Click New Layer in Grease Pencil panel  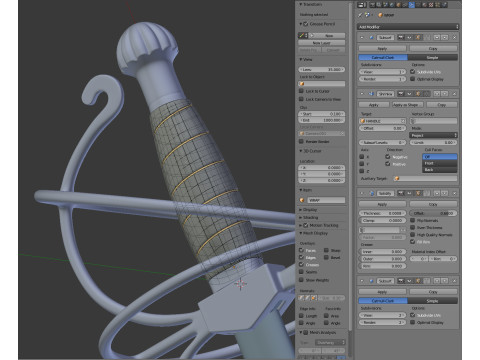[322, 43]
